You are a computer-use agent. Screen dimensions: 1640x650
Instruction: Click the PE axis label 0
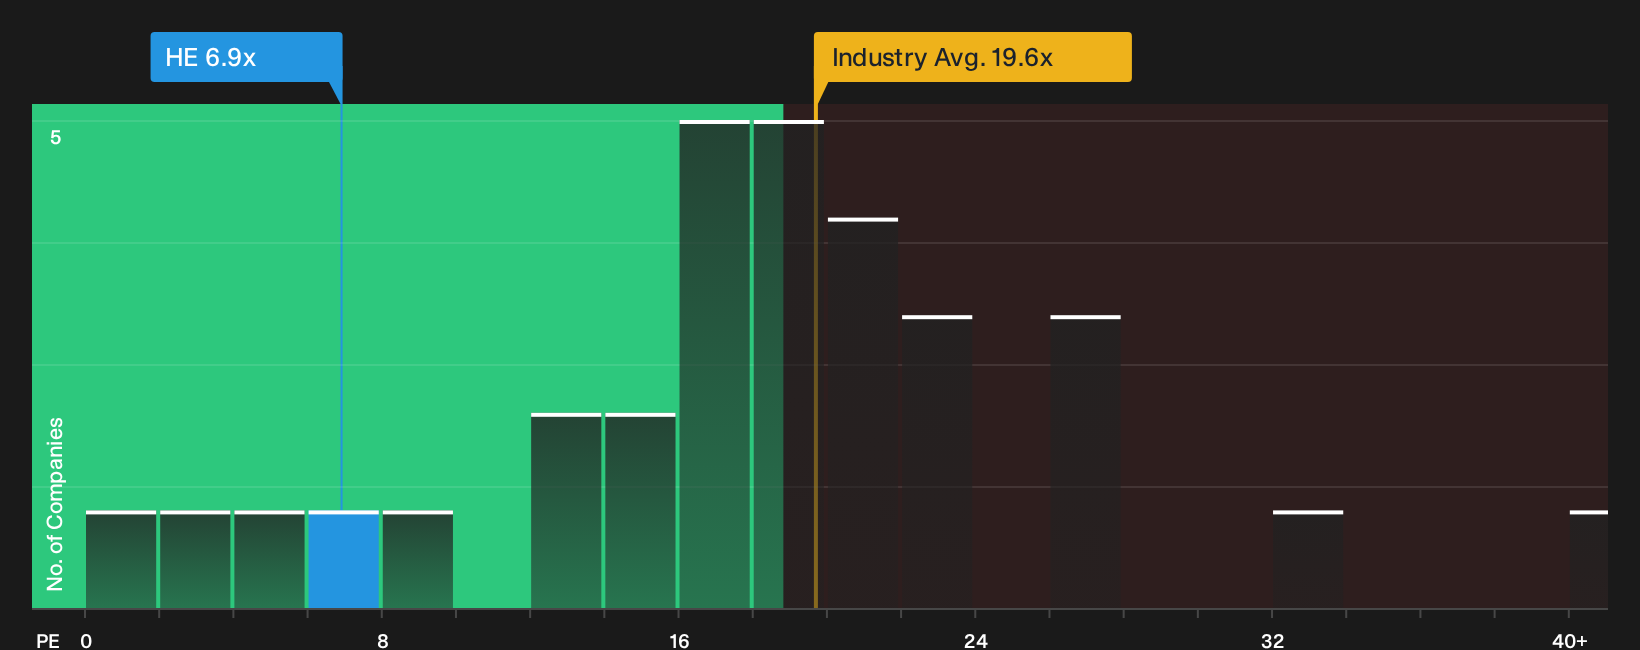coord(86,640)
